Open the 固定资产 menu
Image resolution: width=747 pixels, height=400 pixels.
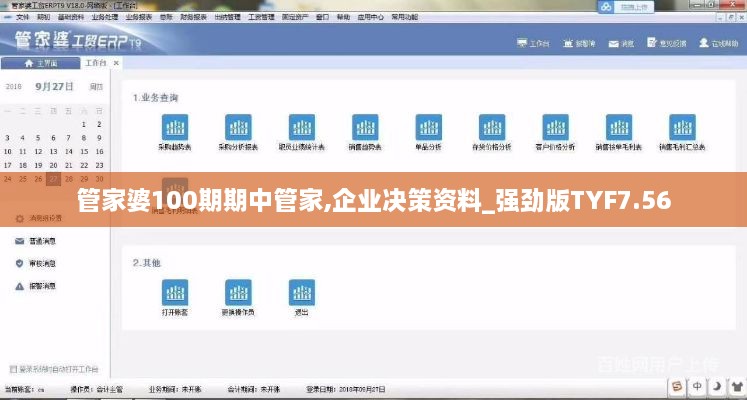point(295,17)
